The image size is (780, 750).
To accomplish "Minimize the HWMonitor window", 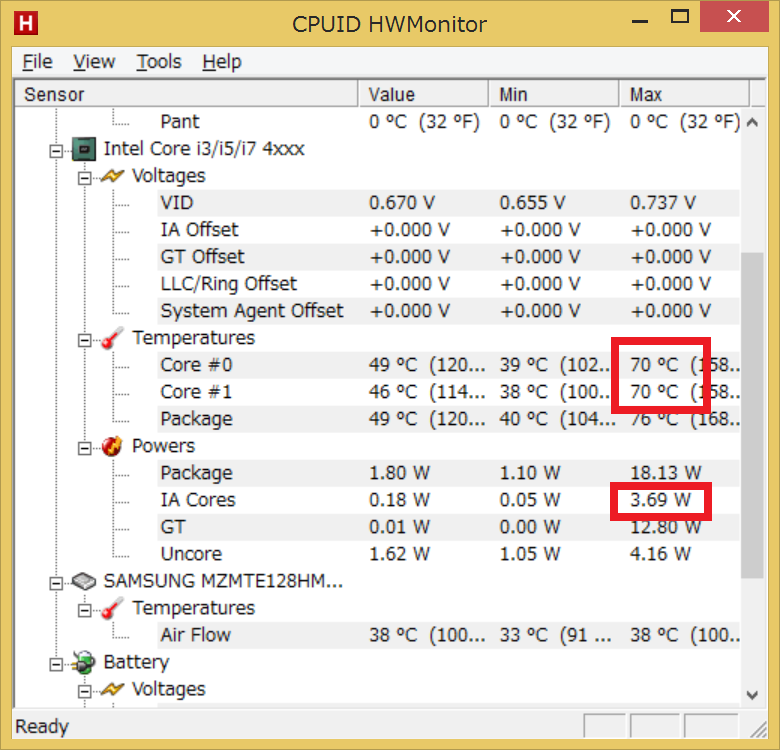I will tap(640, 20).
